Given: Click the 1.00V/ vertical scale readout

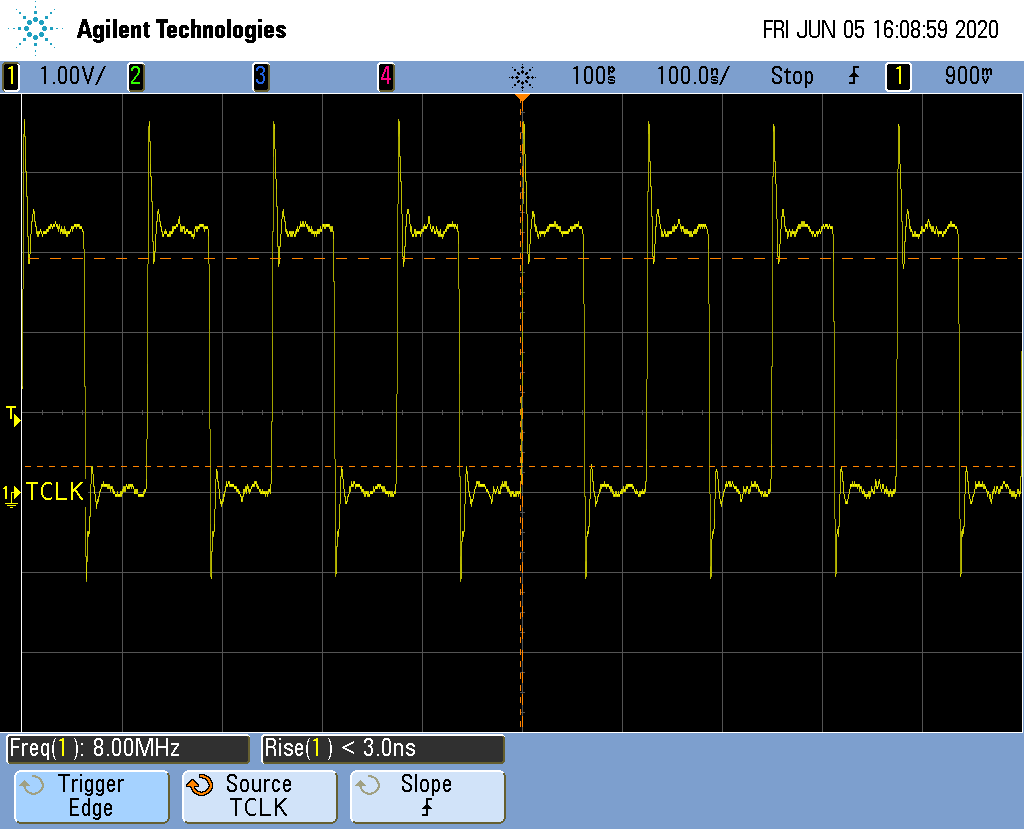Looking at the screenshot, I should coord(70,76).
